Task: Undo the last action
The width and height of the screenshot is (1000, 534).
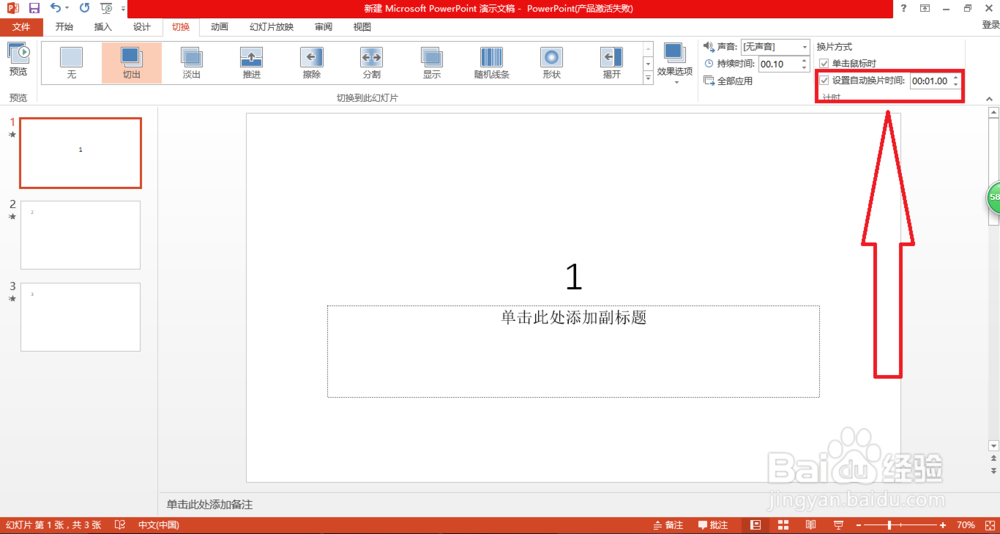Action: pyautogui.click(x=56, y=8)
